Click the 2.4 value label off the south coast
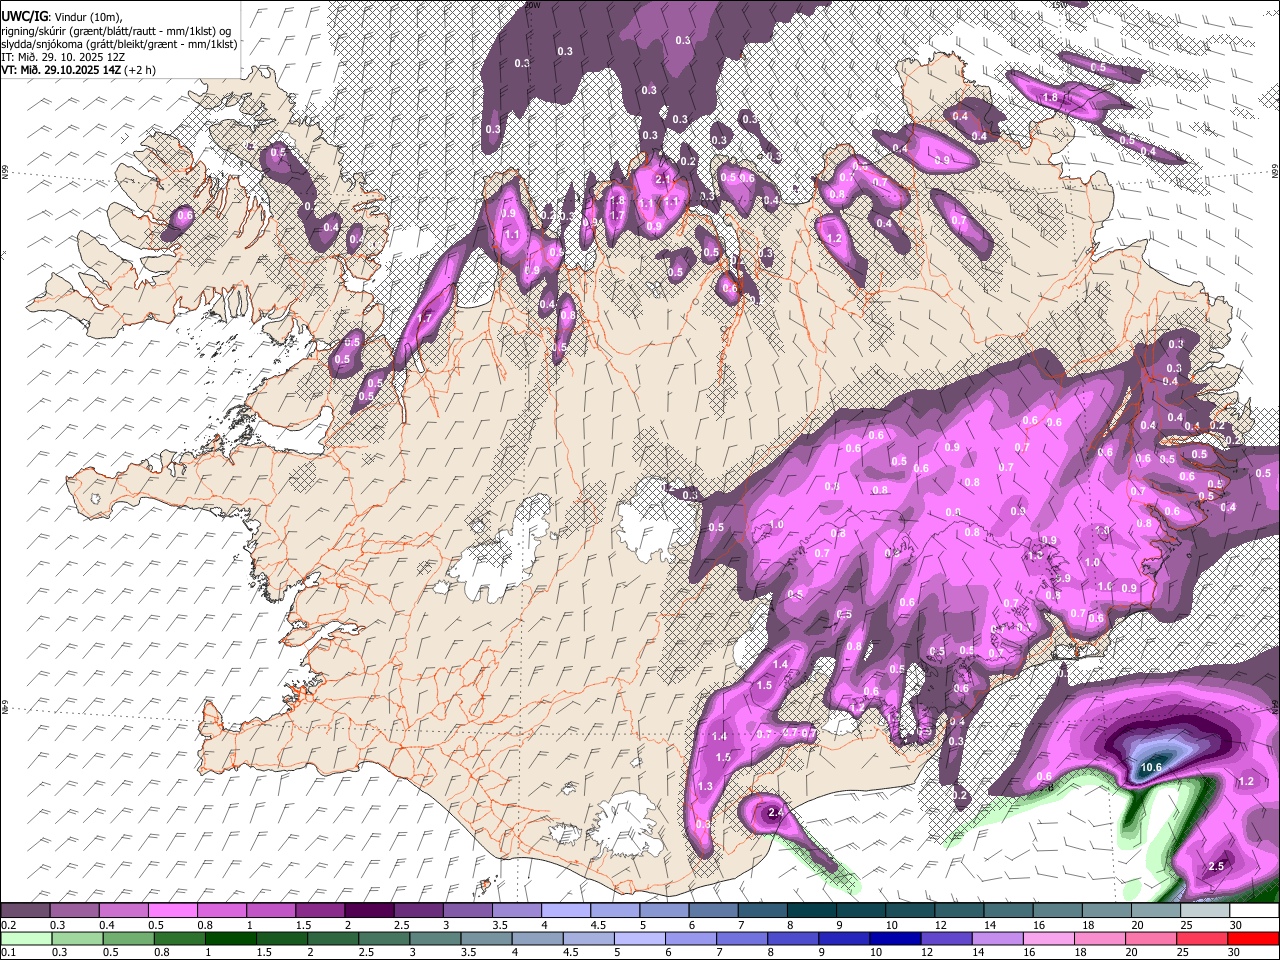This screenshot has height=960, width=1280. [x=775, y=813]
